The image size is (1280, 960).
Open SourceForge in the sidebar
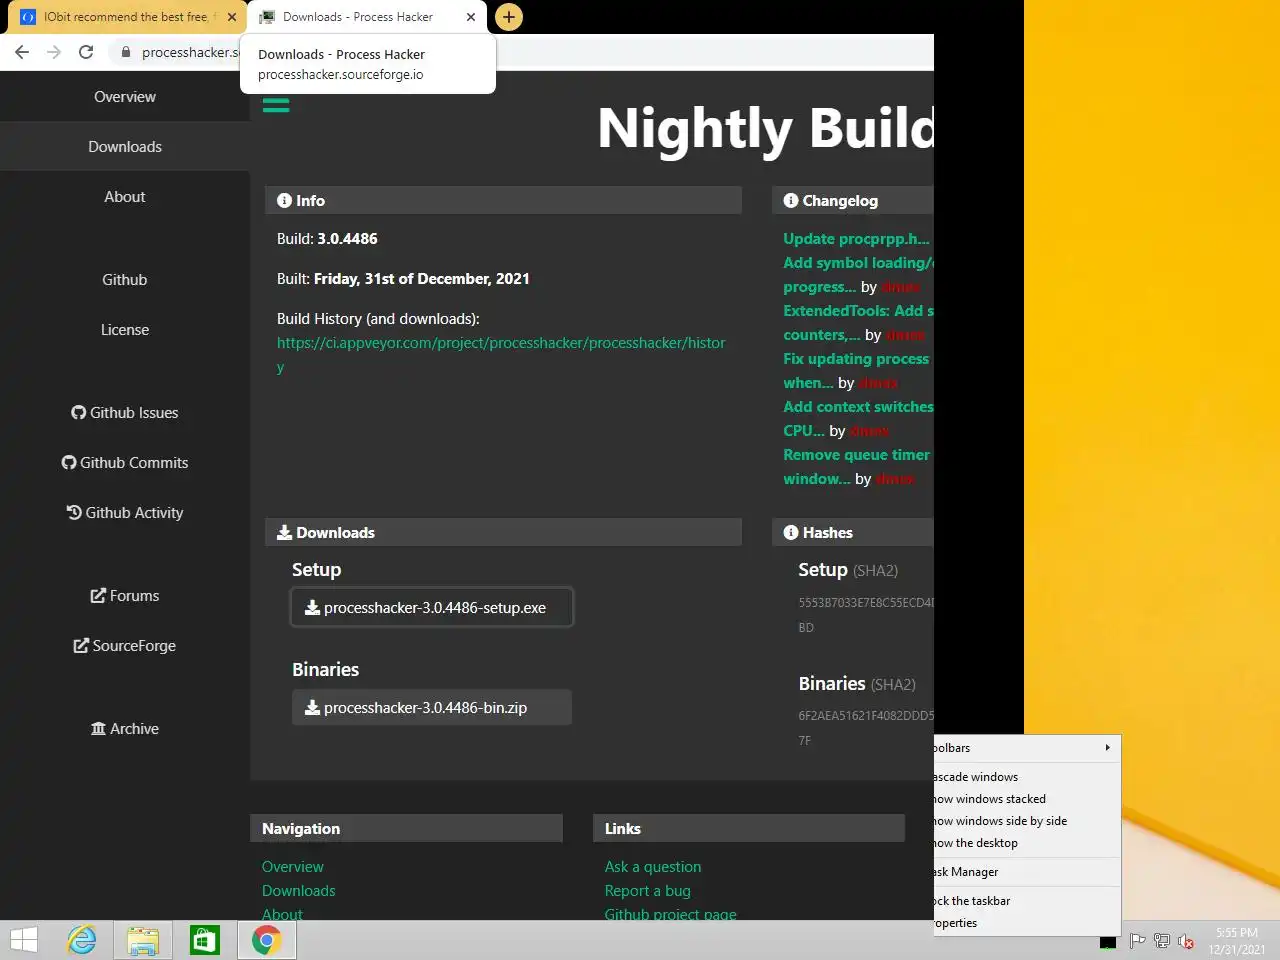pyautogui.click(x=125, y=646)
